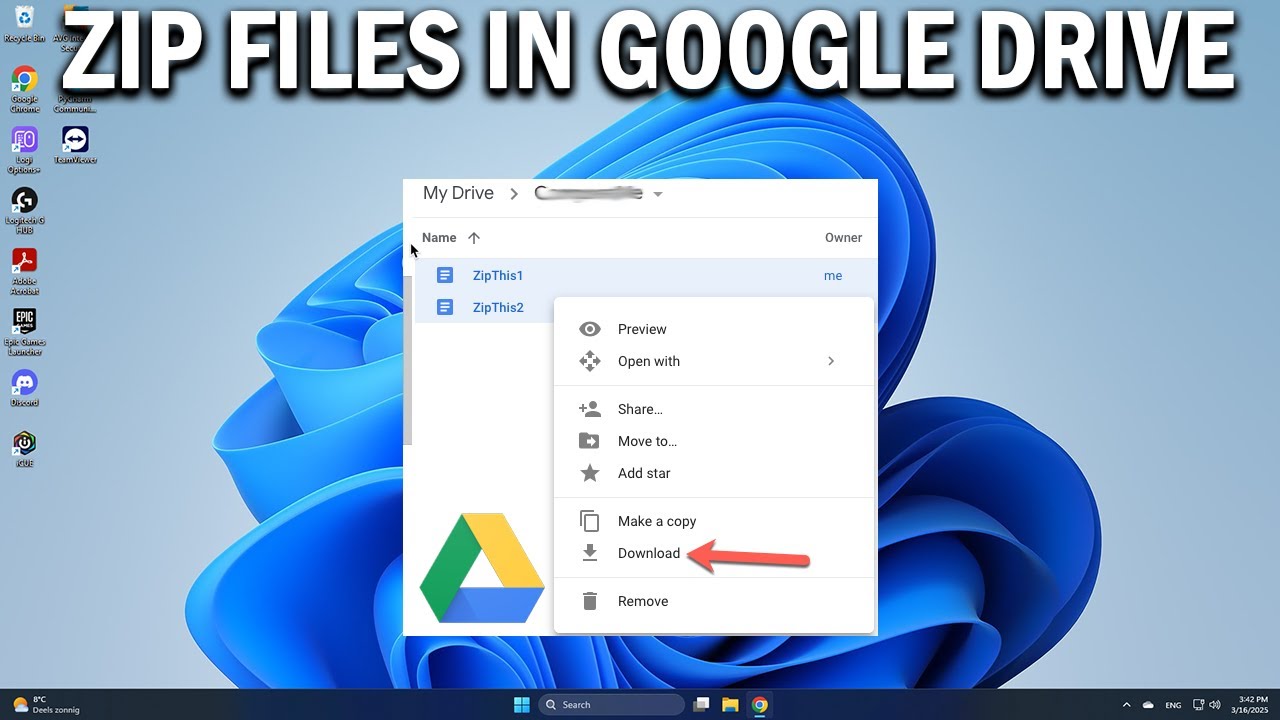Click the volume speaker tray icon
This screenshot has width=1280, height=720.
[1215, 705]
